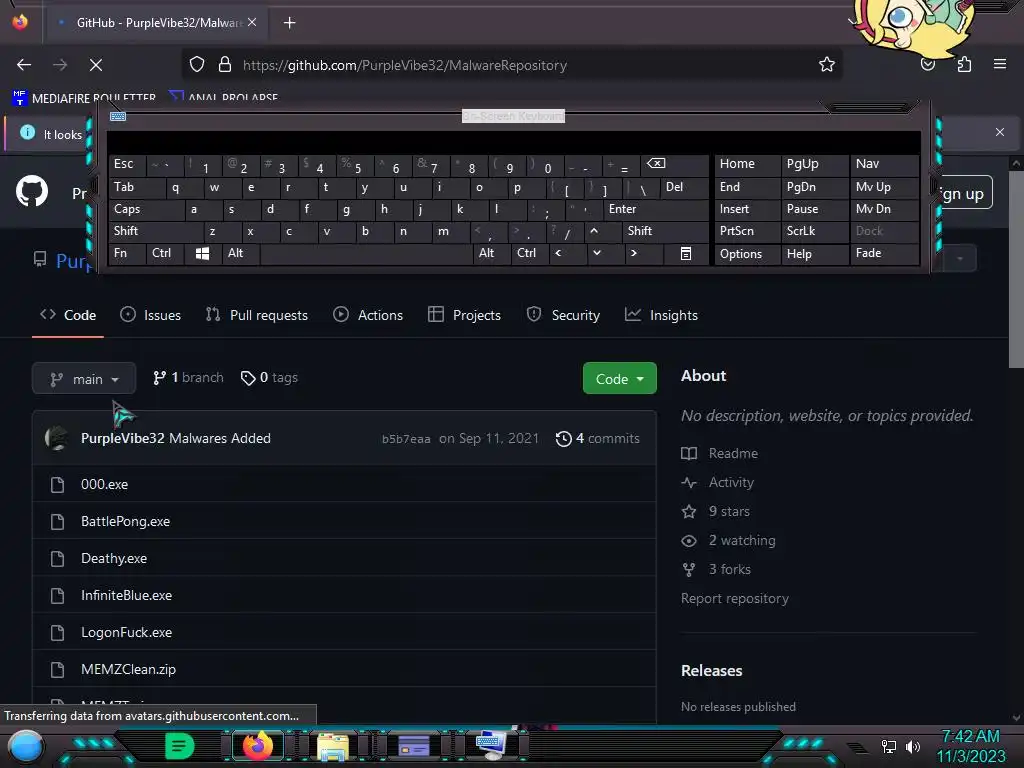
Task: Click the page vertical scrollbar
Action: (1016, 268)
